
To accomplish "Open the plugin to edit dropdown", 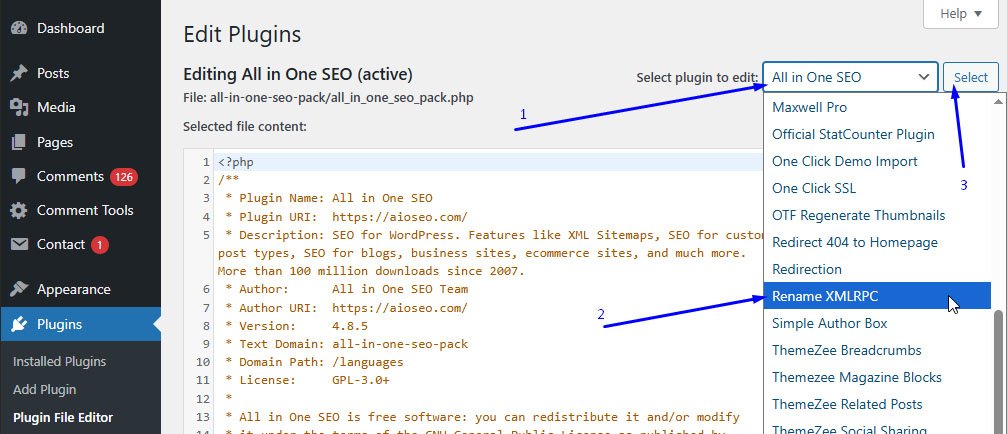I will 850,77.
